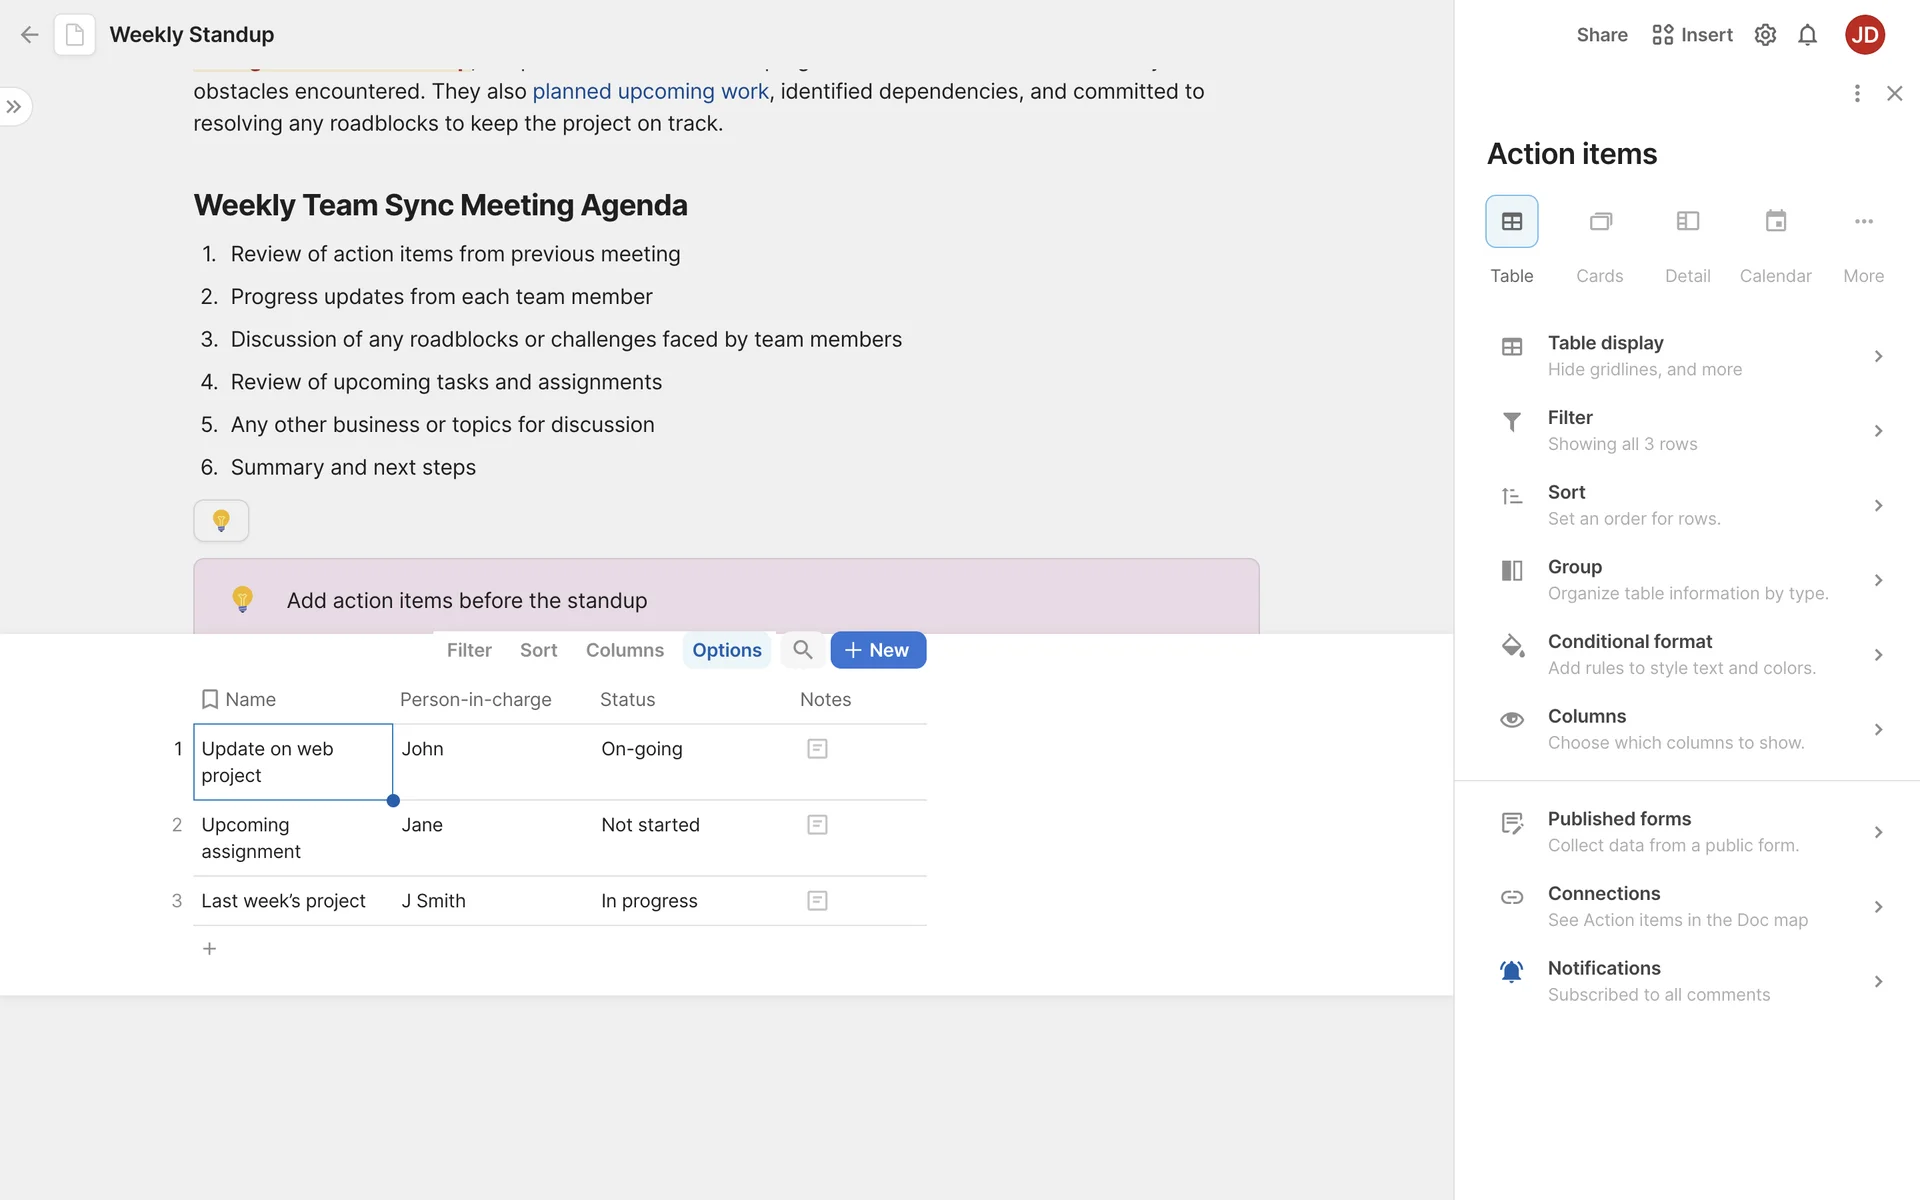
Task: Open Columns menu in table toolbar
Action: [x=624, y=650]
